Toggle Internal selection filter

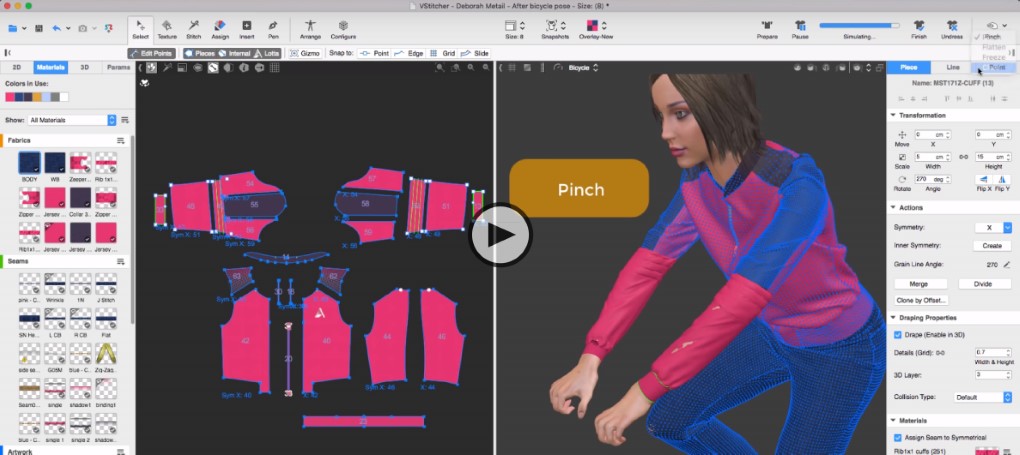click(x=235, y=53)
